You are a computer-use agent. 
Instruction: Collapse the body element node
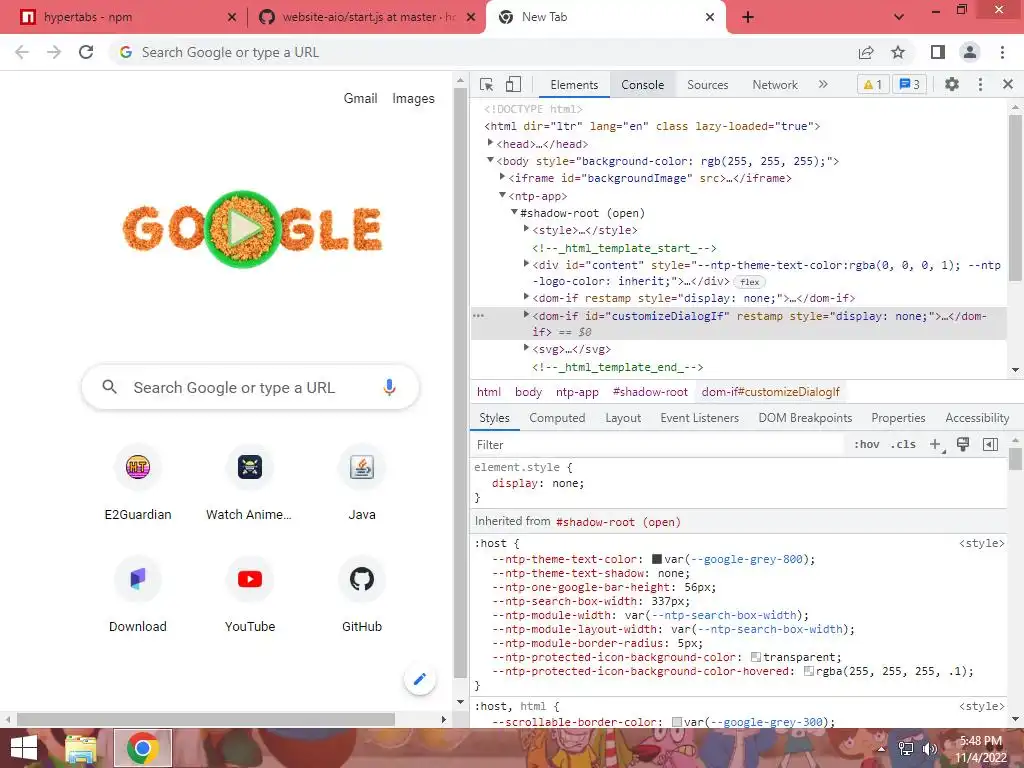tap(490, 160)
